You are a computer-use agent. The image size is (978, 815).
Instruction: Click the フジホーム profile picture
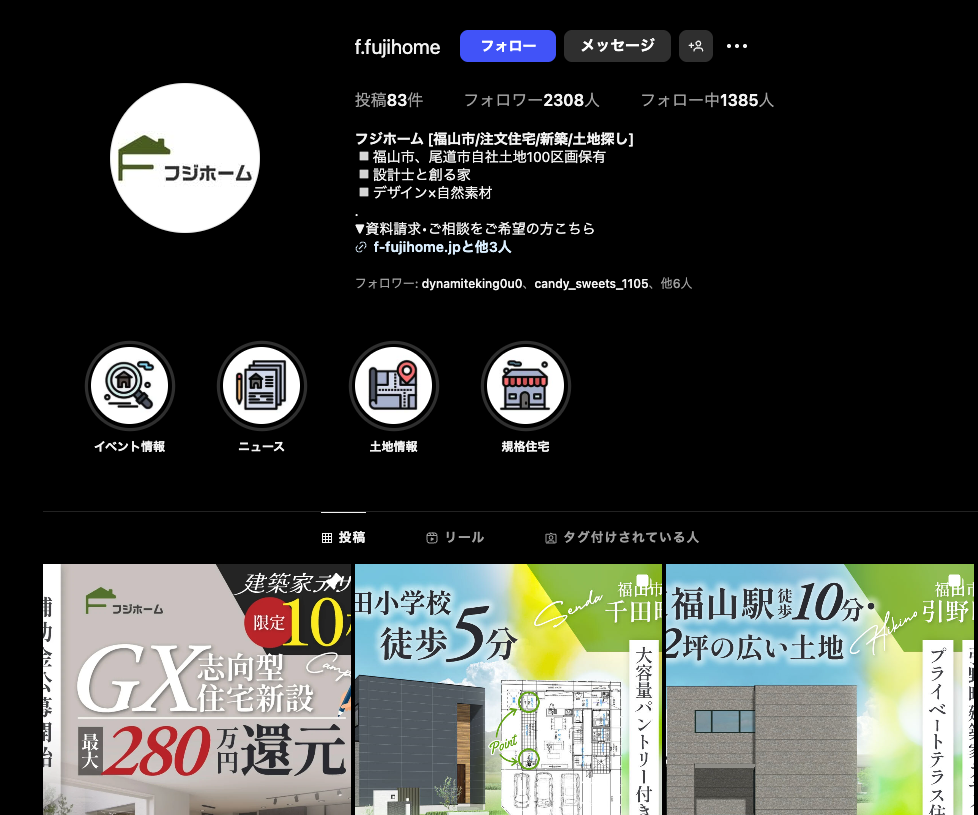[185, 158]
